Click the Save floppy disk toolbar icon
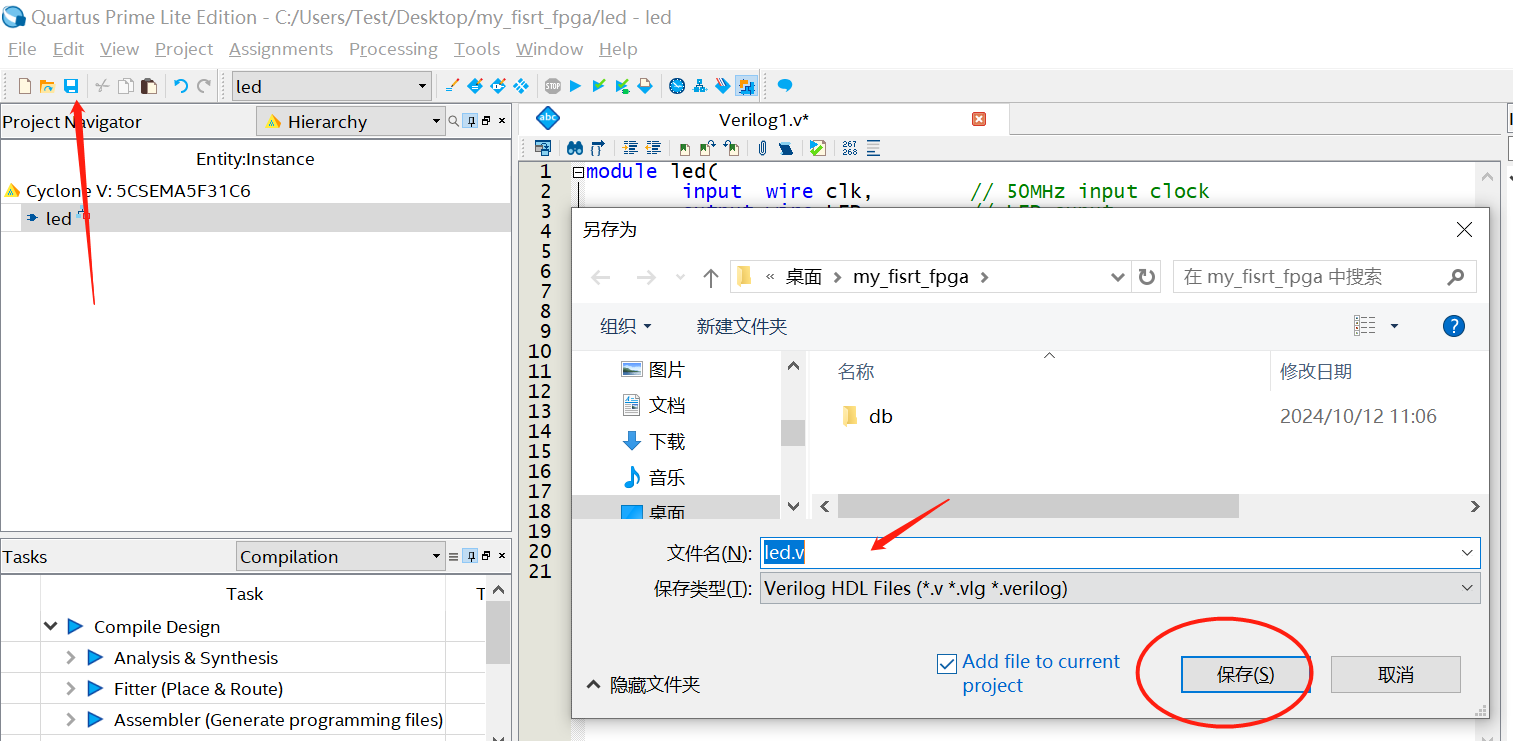 pyautogui.click(x=71, y=86)
